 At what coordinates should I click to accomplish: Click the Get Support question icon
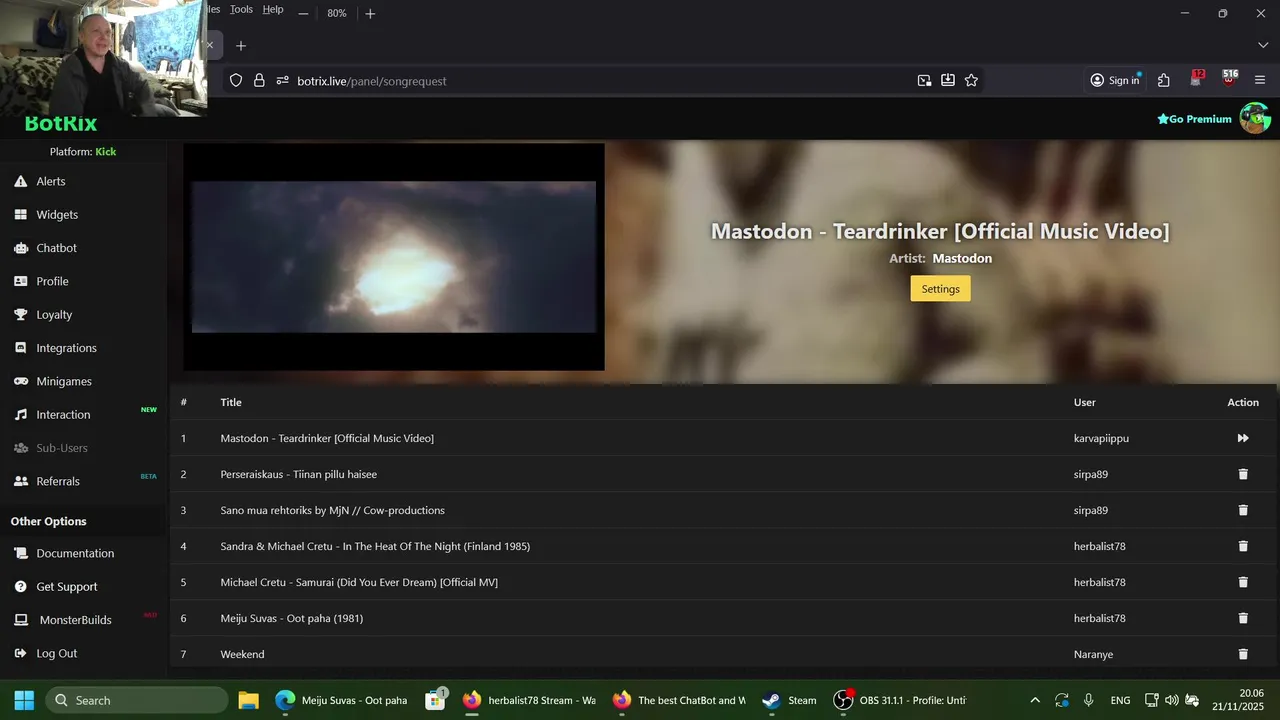pyautogui.click(x=20, y=587)
